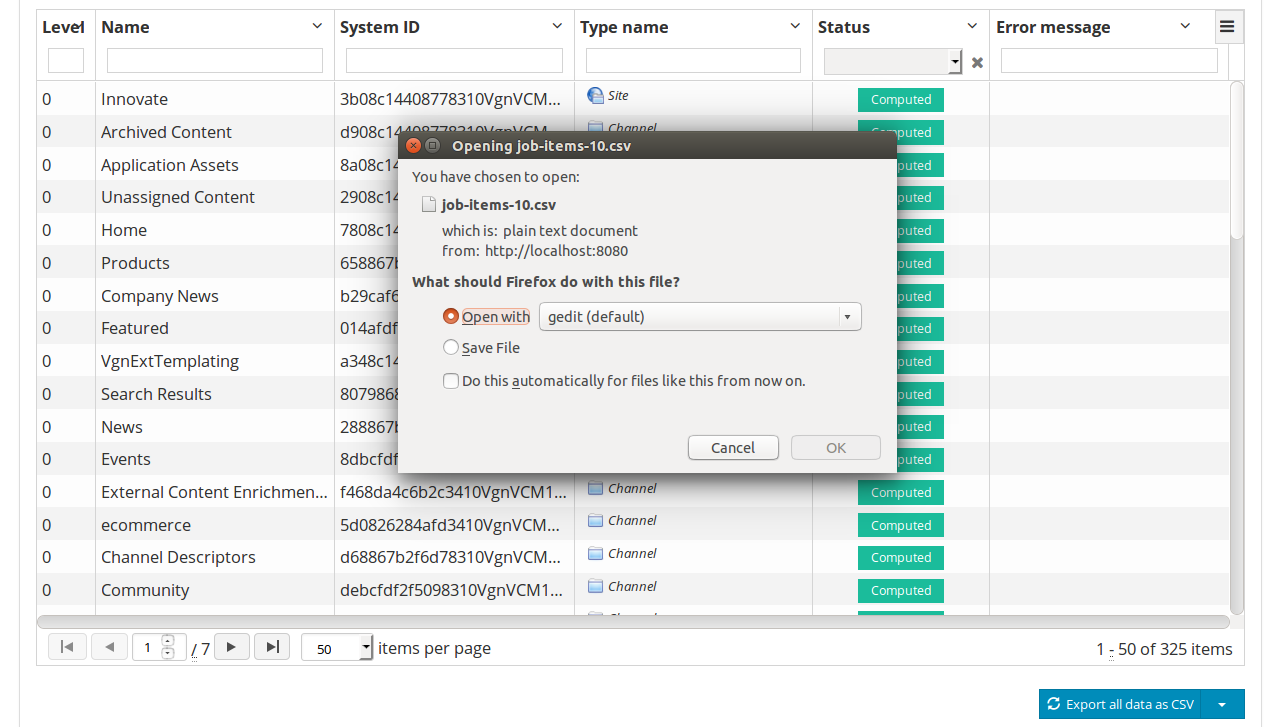This screenshot has width=1278, height=727.
Task: Click the Channel folder icon in ecommerce row
Action: tap(595, 520)
